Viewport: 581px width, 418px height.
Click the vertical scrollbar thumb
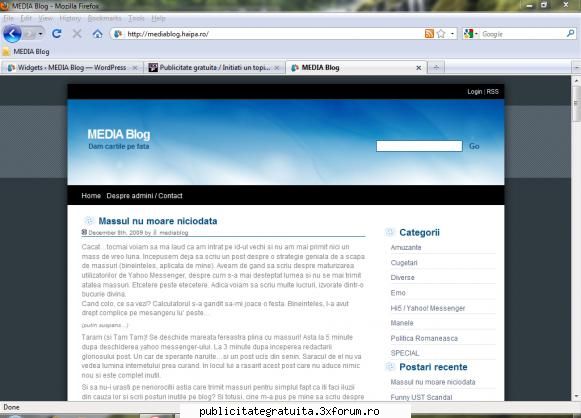point(576,103)
